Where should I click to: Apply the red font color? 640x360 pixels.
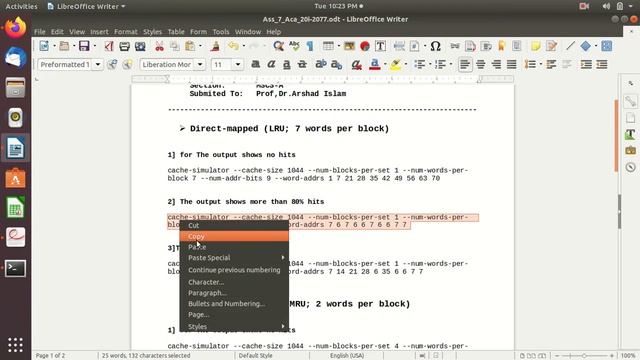[x=374, y=64]
